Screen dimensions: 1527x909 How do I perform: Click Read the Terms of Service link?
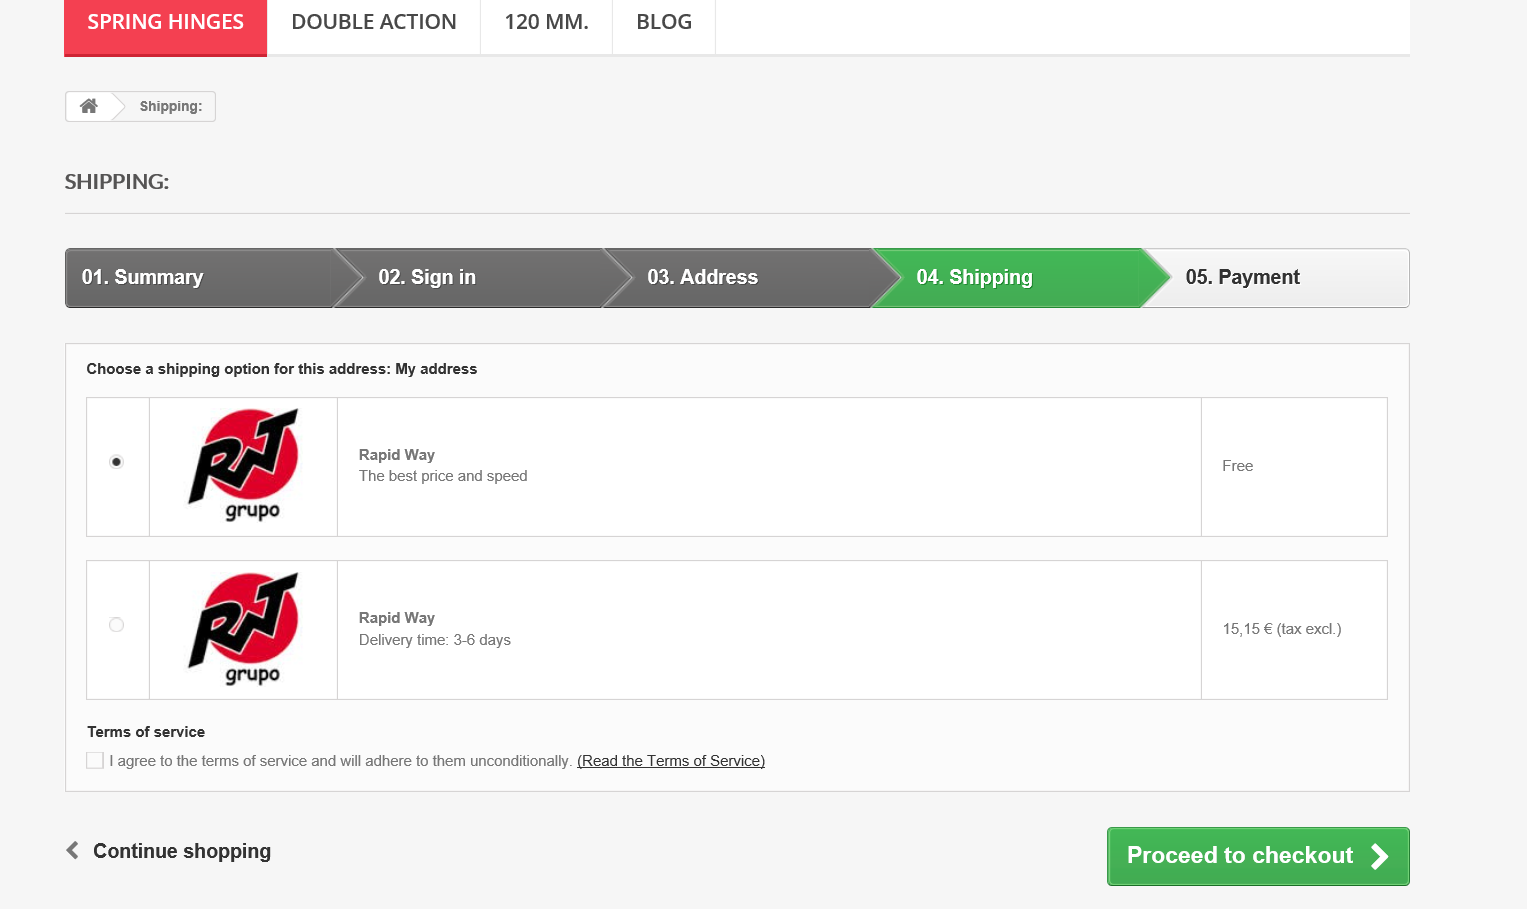671,761
